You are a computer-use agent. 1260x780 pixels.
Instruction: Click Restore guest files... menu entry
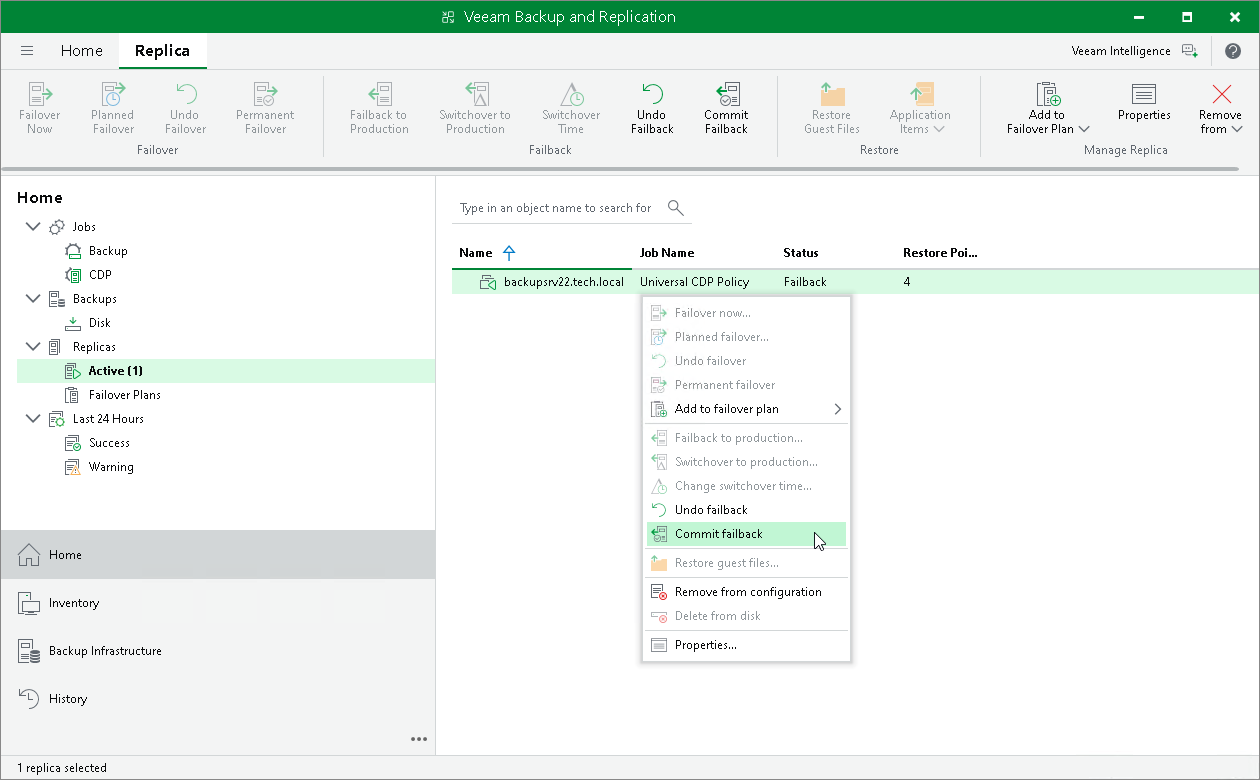[747, 563]
